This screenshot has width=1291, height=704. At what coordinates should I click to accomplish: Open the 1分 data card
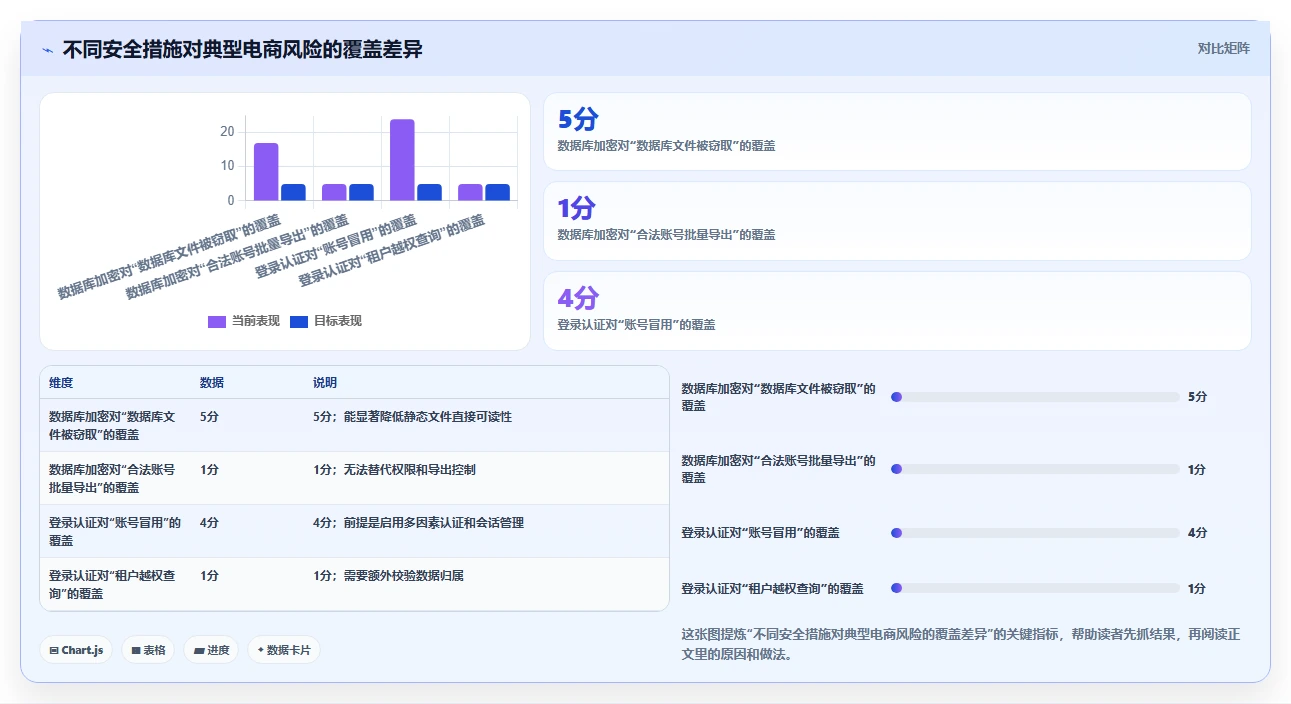click(897, 221)
